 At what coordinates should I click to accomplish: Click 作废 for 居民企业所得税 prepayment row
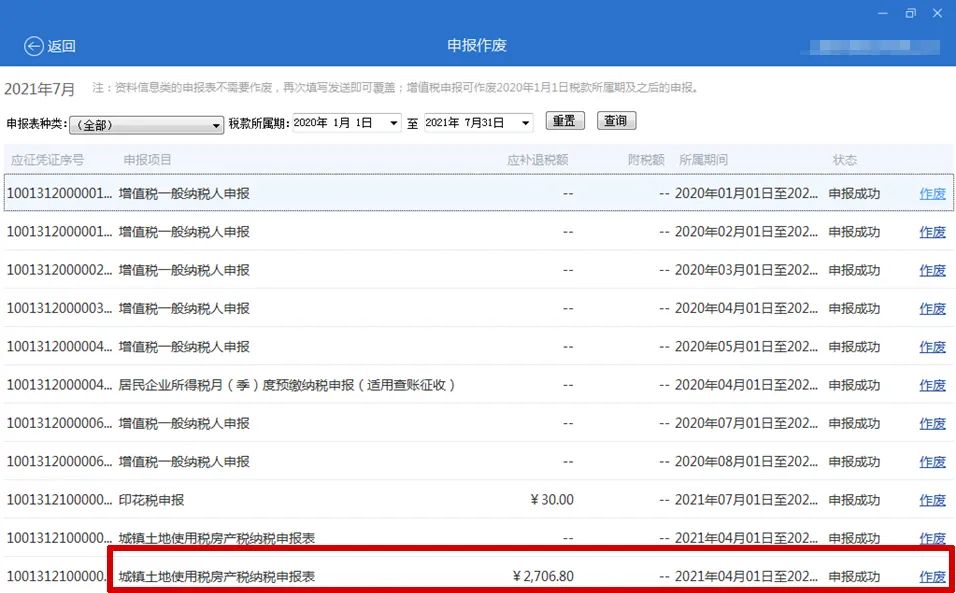click(x=932, y=385)
